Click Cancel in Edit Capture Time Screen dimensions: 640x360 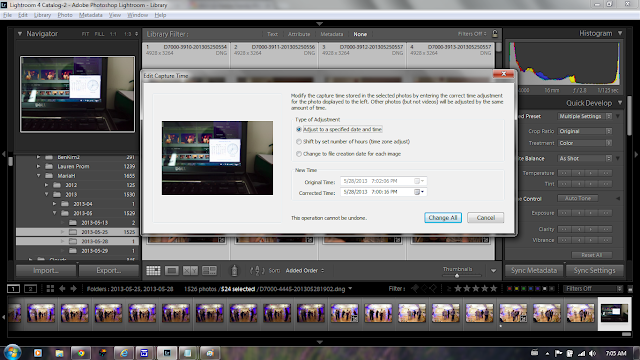pyautogui.click(x=486, y=218)
